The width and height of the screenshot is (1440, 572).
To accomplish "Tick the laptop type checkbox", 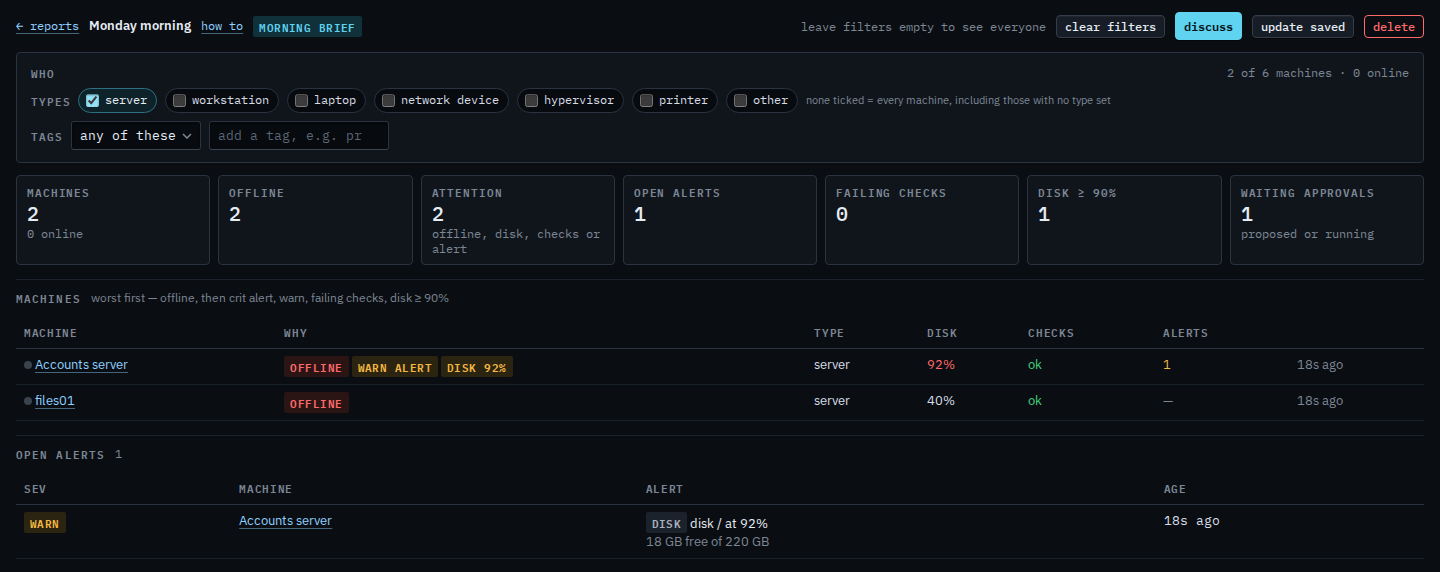I will tap(301, 100).
